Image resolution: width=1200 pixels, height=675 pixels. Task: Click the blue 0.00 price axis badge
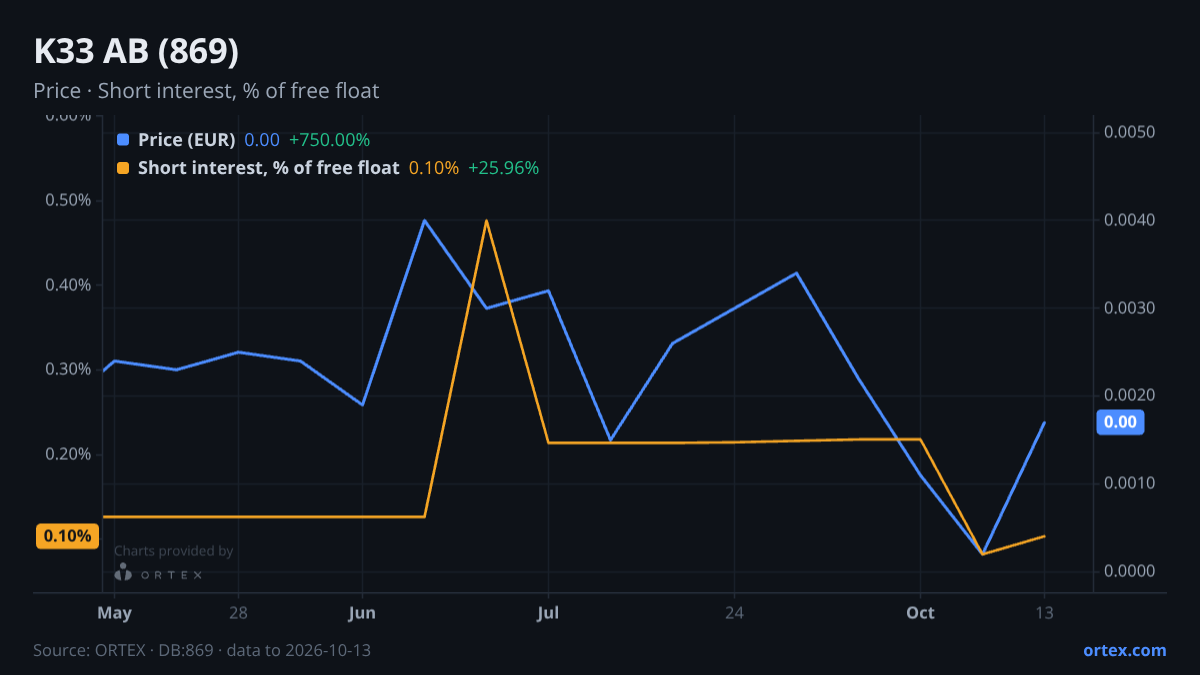click(1120, 422)
